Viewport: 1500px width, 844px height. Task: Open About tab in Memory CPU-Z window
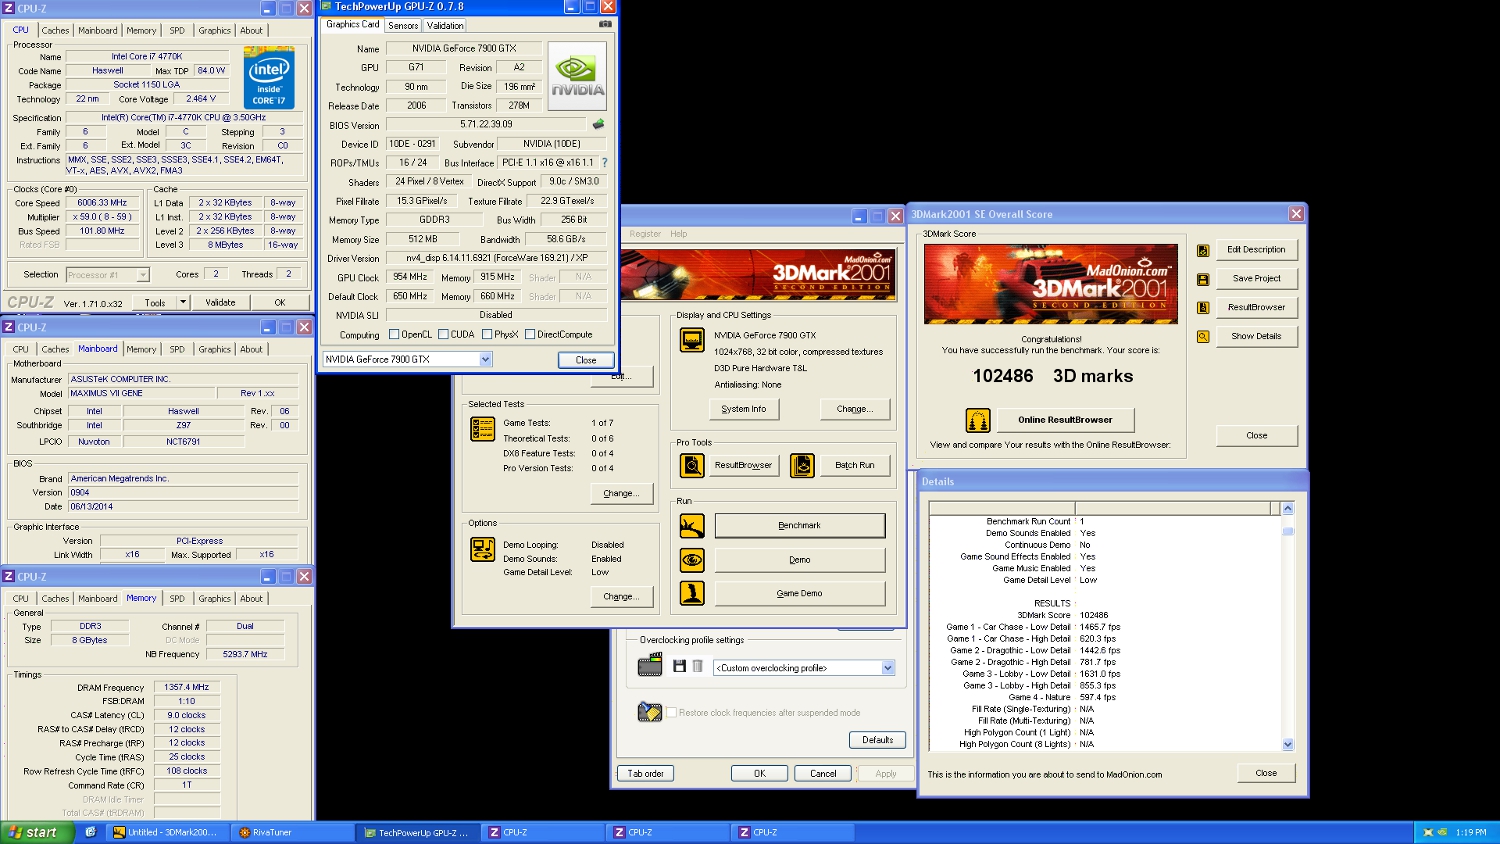(x=251, y=598)
